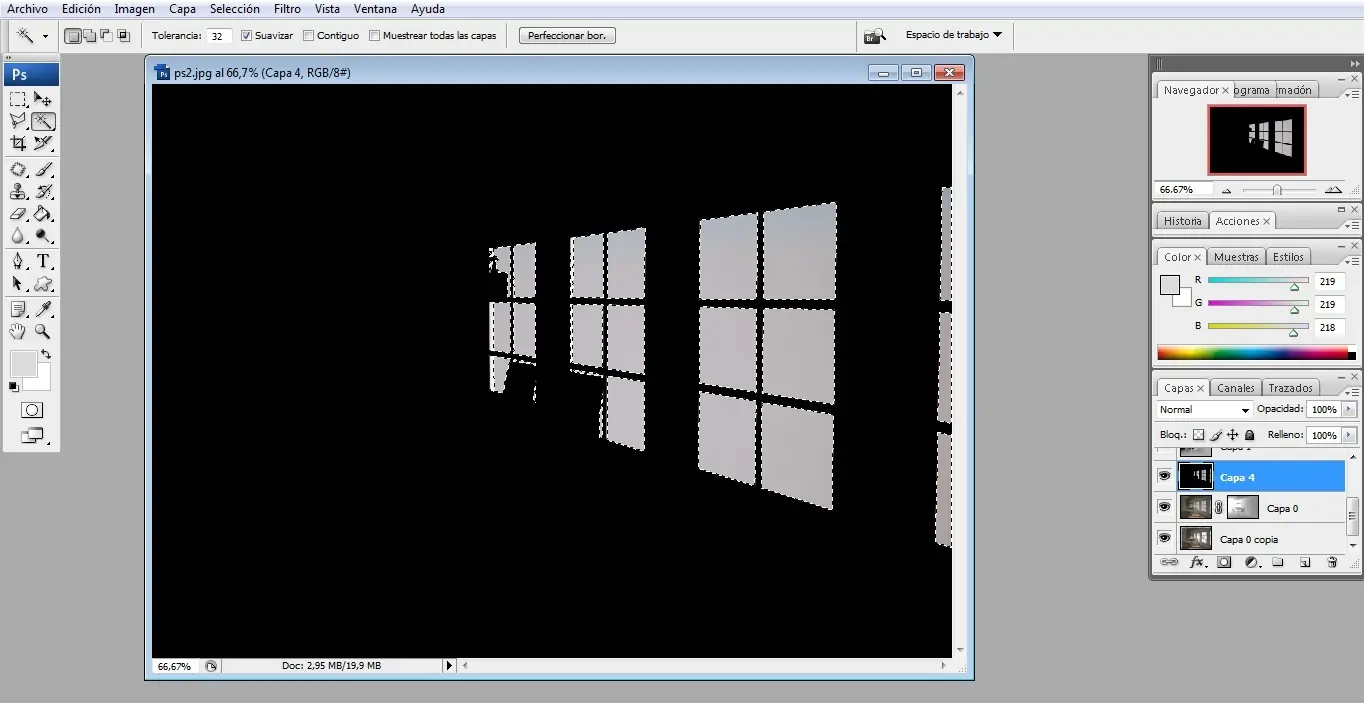Select the Pen tool
Image resolution: width=1366 pixels, height=704 pixels.
coord(18,262)
